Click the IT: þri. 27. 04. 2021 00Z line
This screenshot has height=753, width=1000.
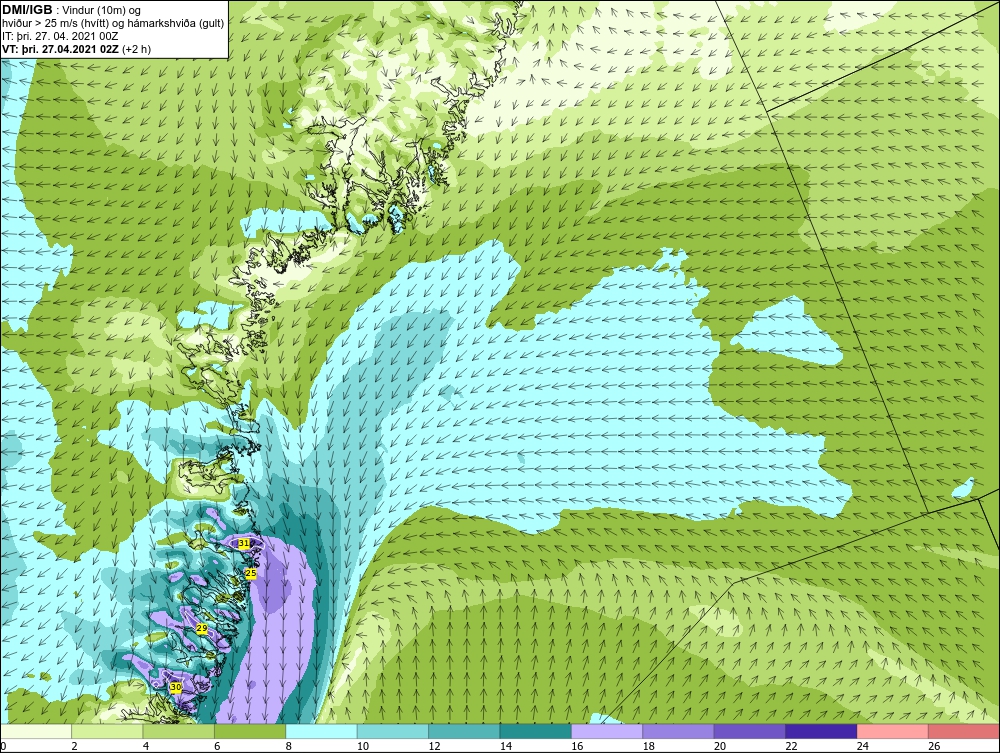pos(60,36)
